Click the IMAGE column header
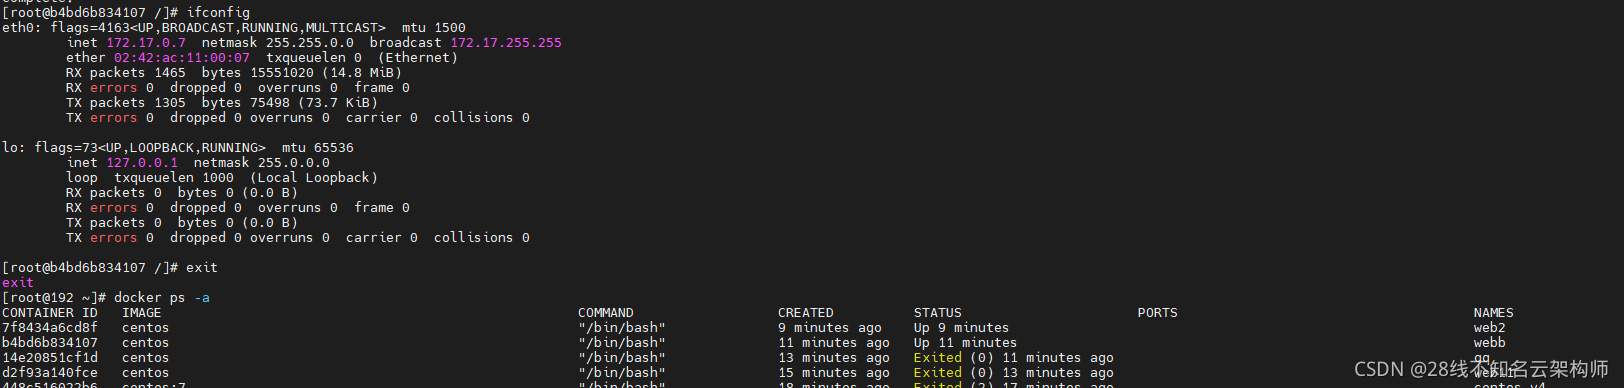The height and width of the screenshot is (388, 1624). (x=142, y=313)
